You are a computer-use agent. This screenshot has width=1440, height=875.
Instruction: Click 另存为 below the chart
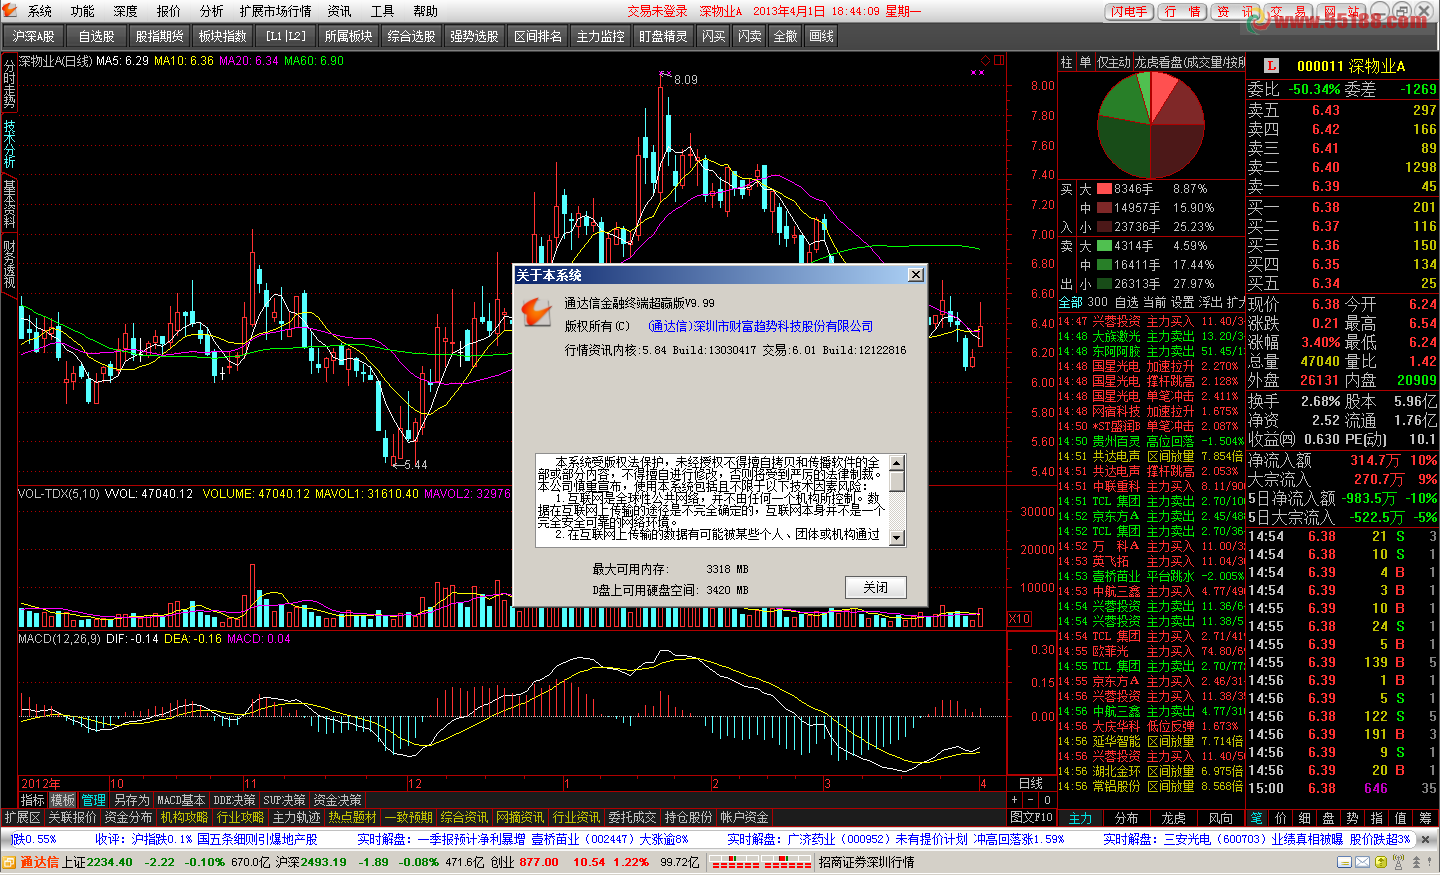[x=131, y=800]
